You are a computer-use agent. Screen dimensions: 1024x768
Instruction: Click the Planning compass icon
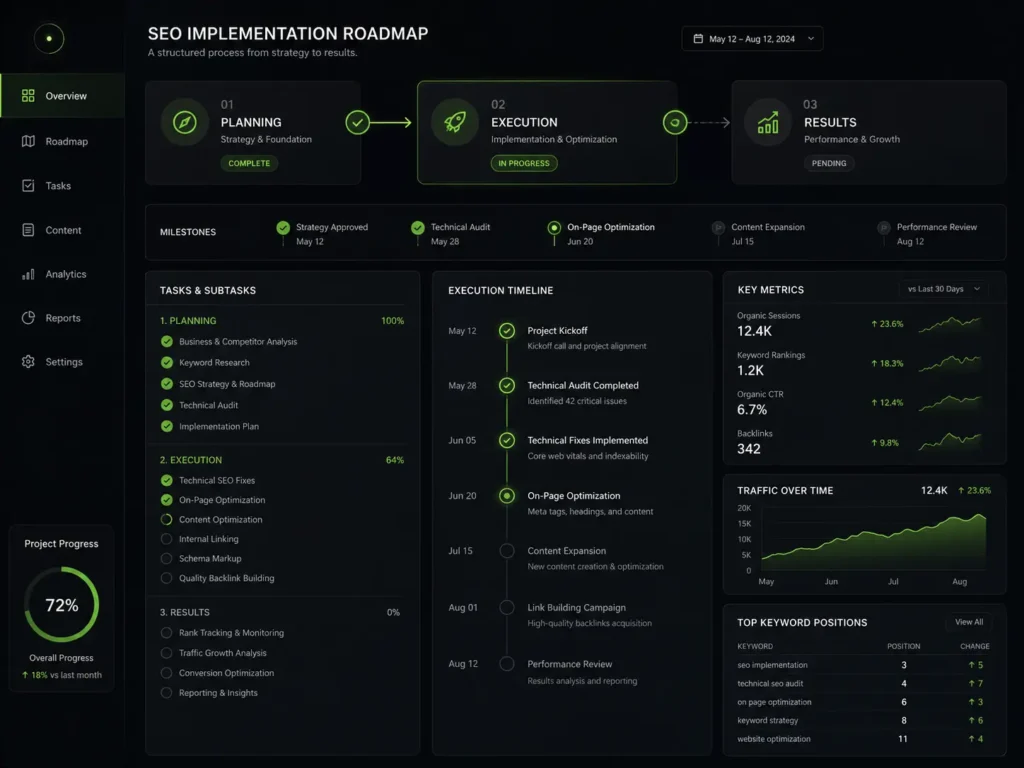(185, 122)
